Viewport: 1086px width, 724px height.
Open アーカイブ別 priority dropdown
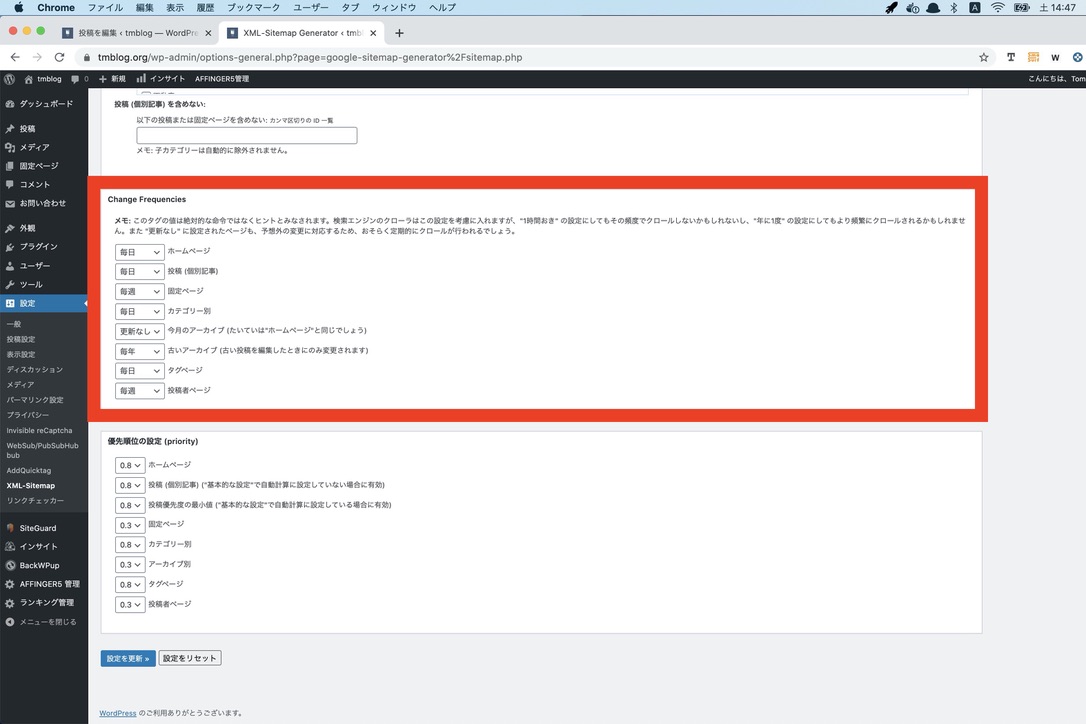point(130,565)
